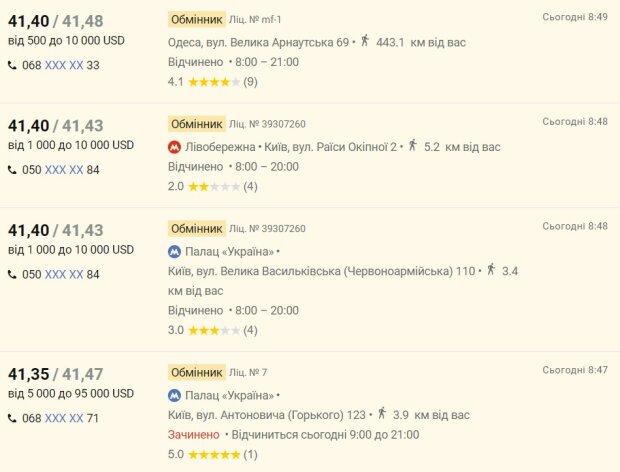The height and width of the screenshot is (472, 620).
Task: Open address Київ, вул. Антоновича (Горького) 123
Action: click(267, 415)
